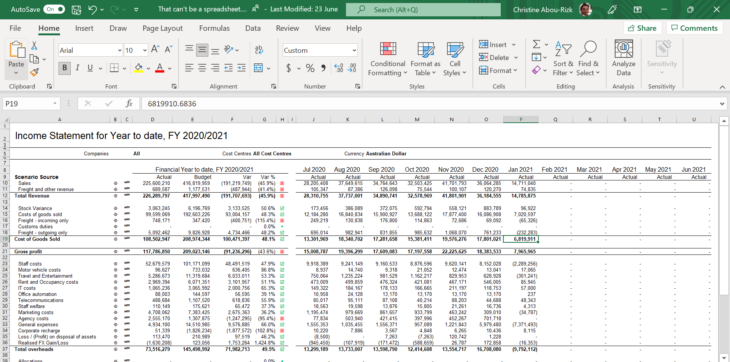Decrease decimal places
Screen dimensions: 730x362
(x=352, y=68)
